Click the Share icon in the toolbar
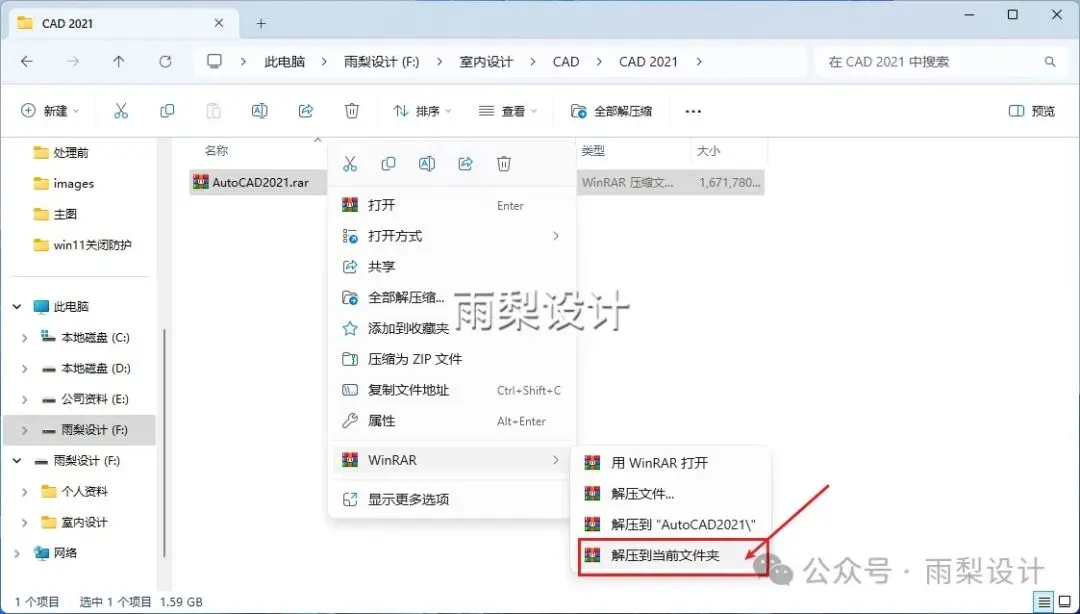The width and height of the screenshot is (1080, 614). tap(306, 111)
